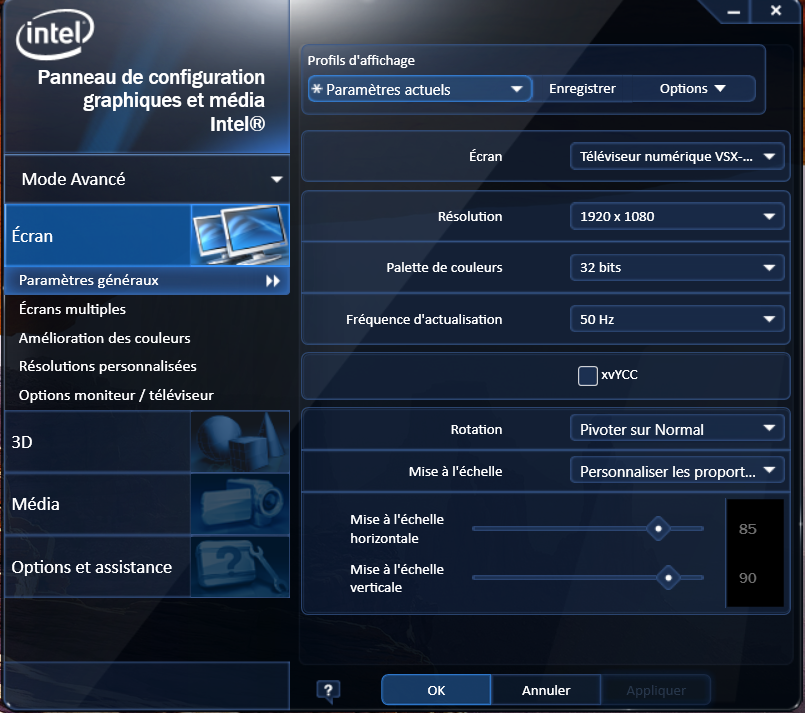Open the Options dropdown in Profils d'affichage
The width and height of the screenshot is (805, 713).
692,89
